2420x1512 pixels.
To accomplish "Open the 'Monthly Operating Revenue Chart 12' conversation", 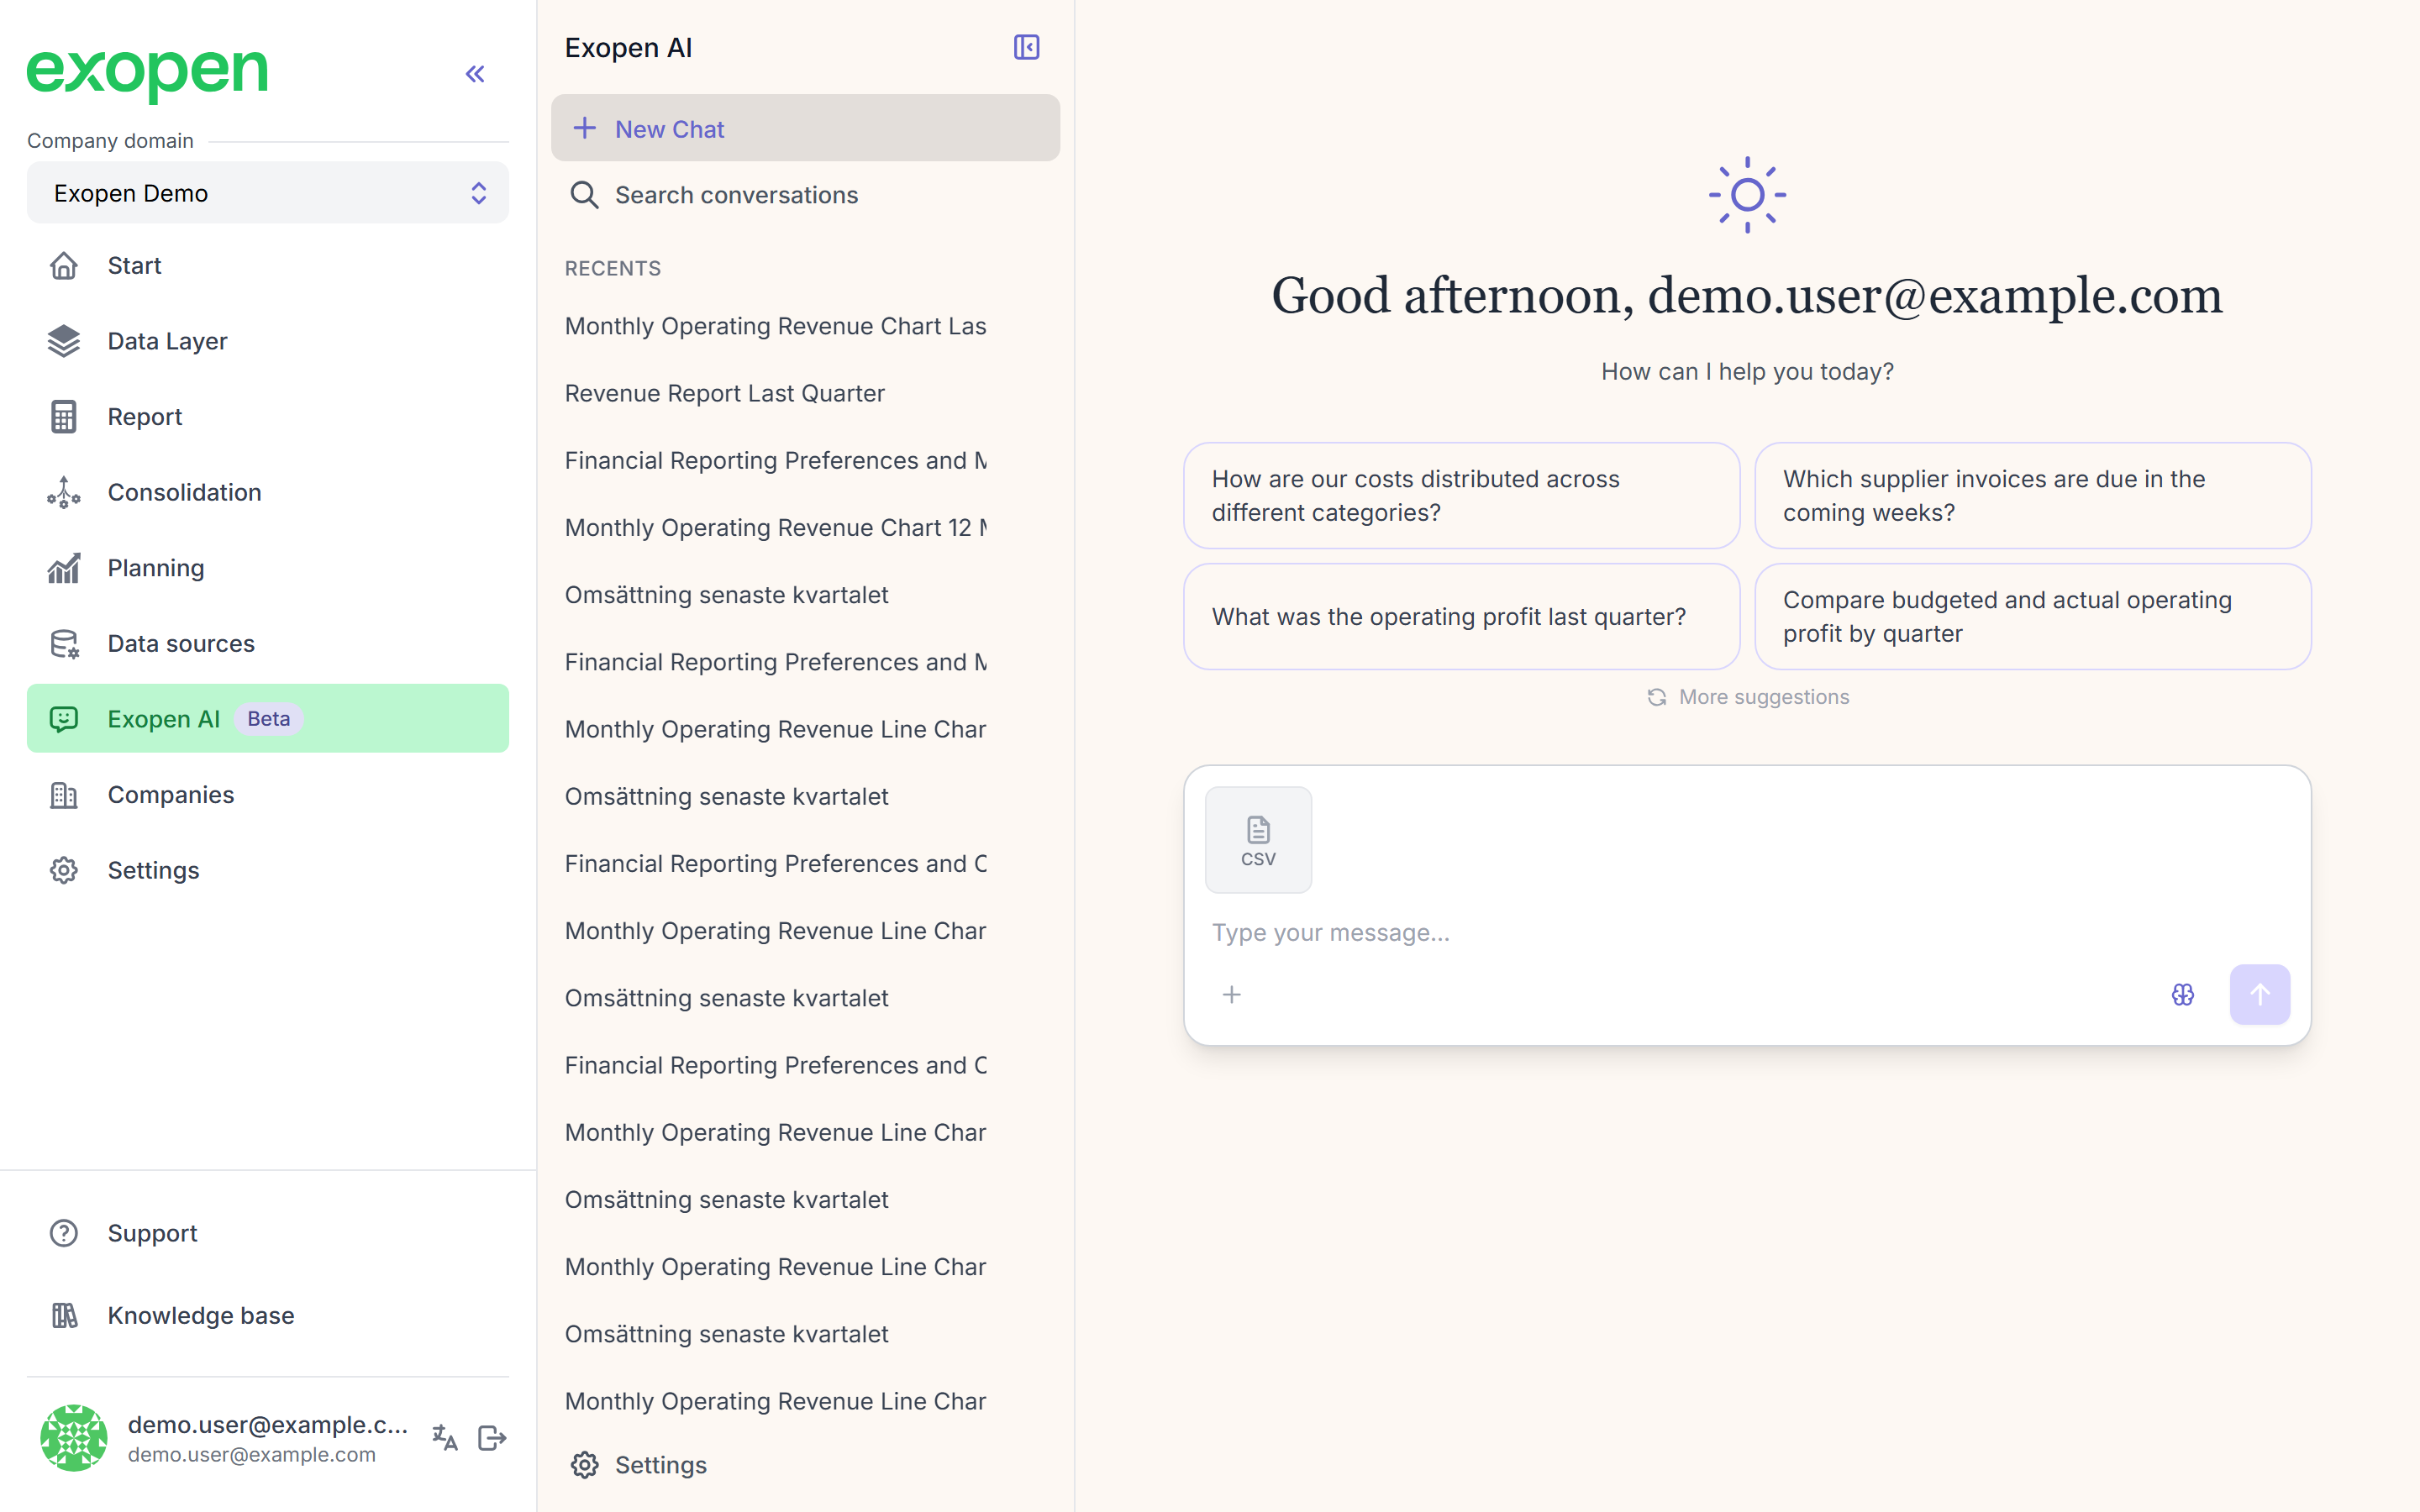I will (x=776, y=528).
